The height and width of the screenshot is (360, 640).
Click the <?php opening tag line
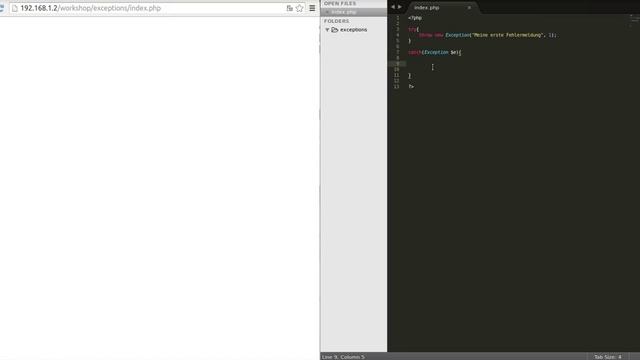click(x=415, y=18)
